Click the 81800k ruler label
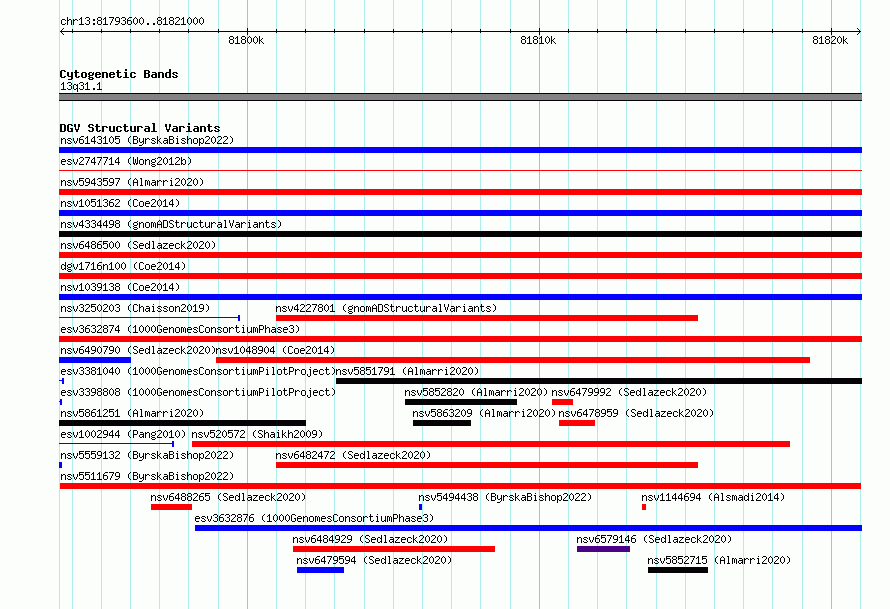Image resolution: width=890 pixels, height=609 pixels. (246, 40)
